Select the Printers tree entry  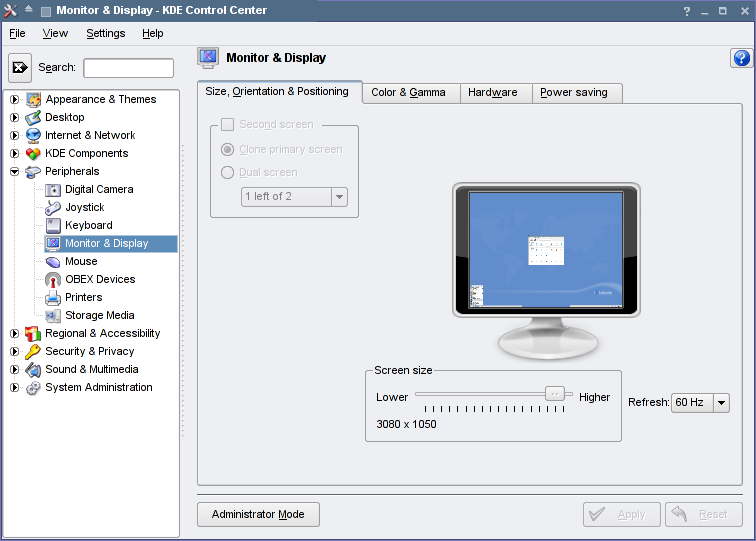83,298
